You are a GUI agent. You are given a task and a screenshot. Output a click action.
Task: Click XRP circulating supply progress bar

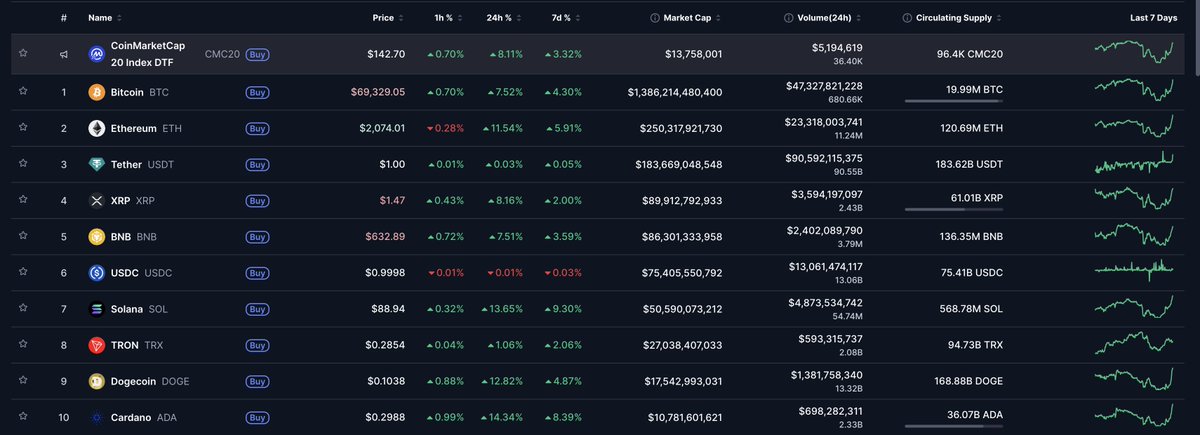click(953, 209)
